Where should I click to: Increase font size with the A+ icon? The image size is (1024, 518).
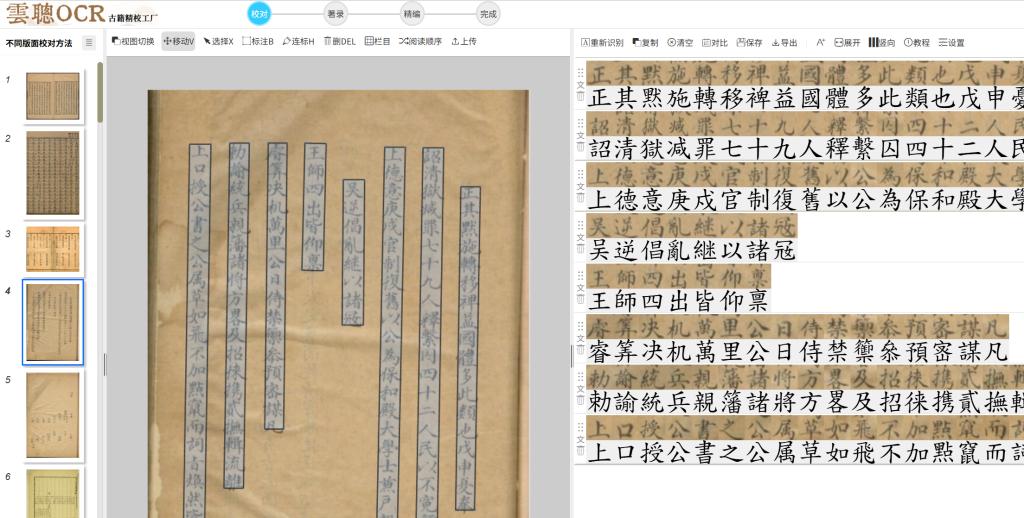point(820,42)
